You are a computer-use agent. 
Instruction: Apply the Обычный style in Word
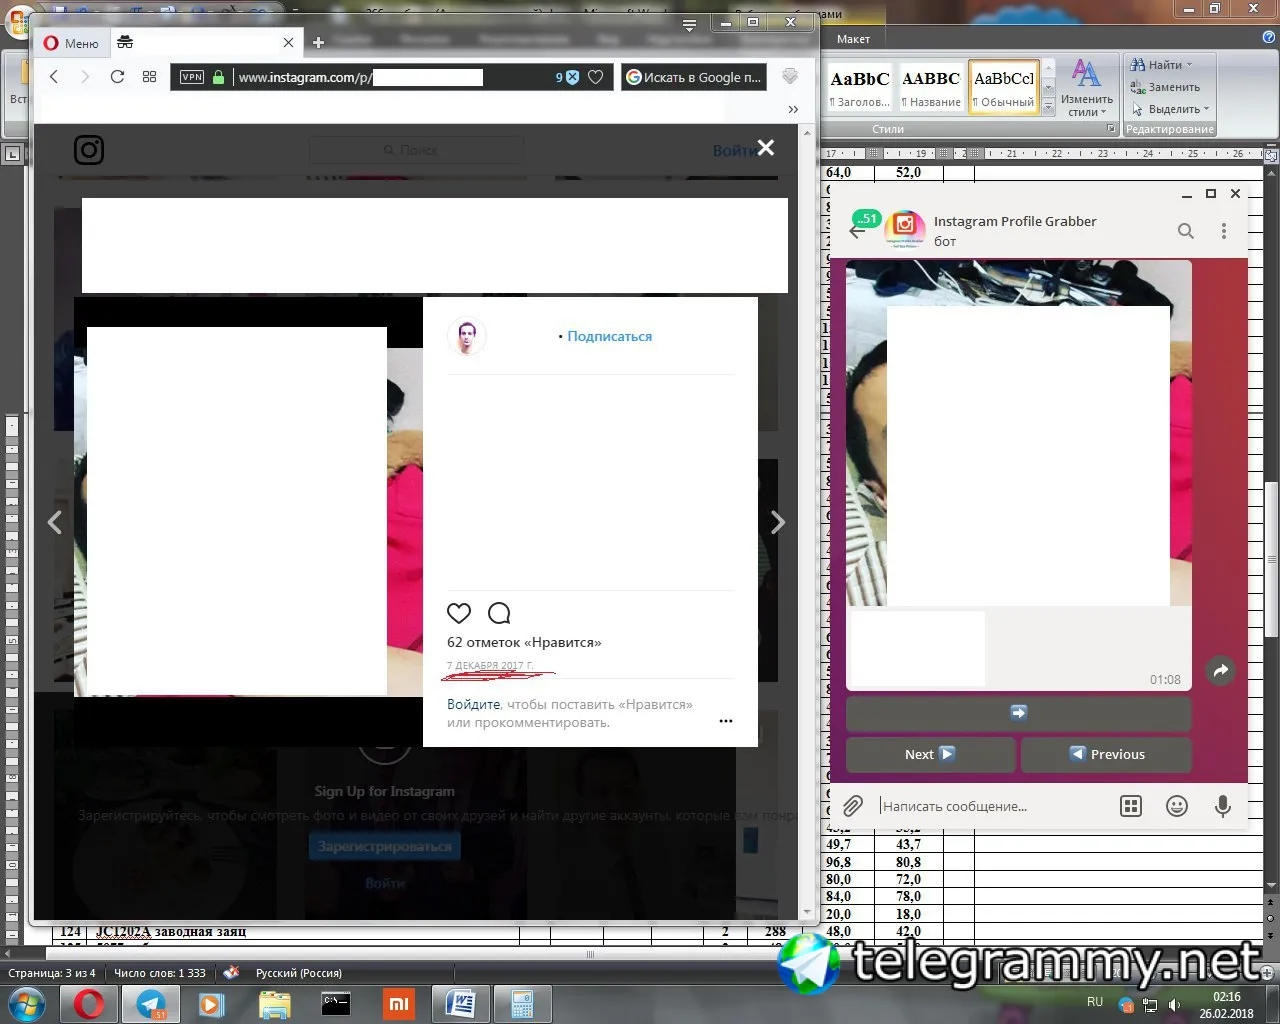(x=1004, y=86)
